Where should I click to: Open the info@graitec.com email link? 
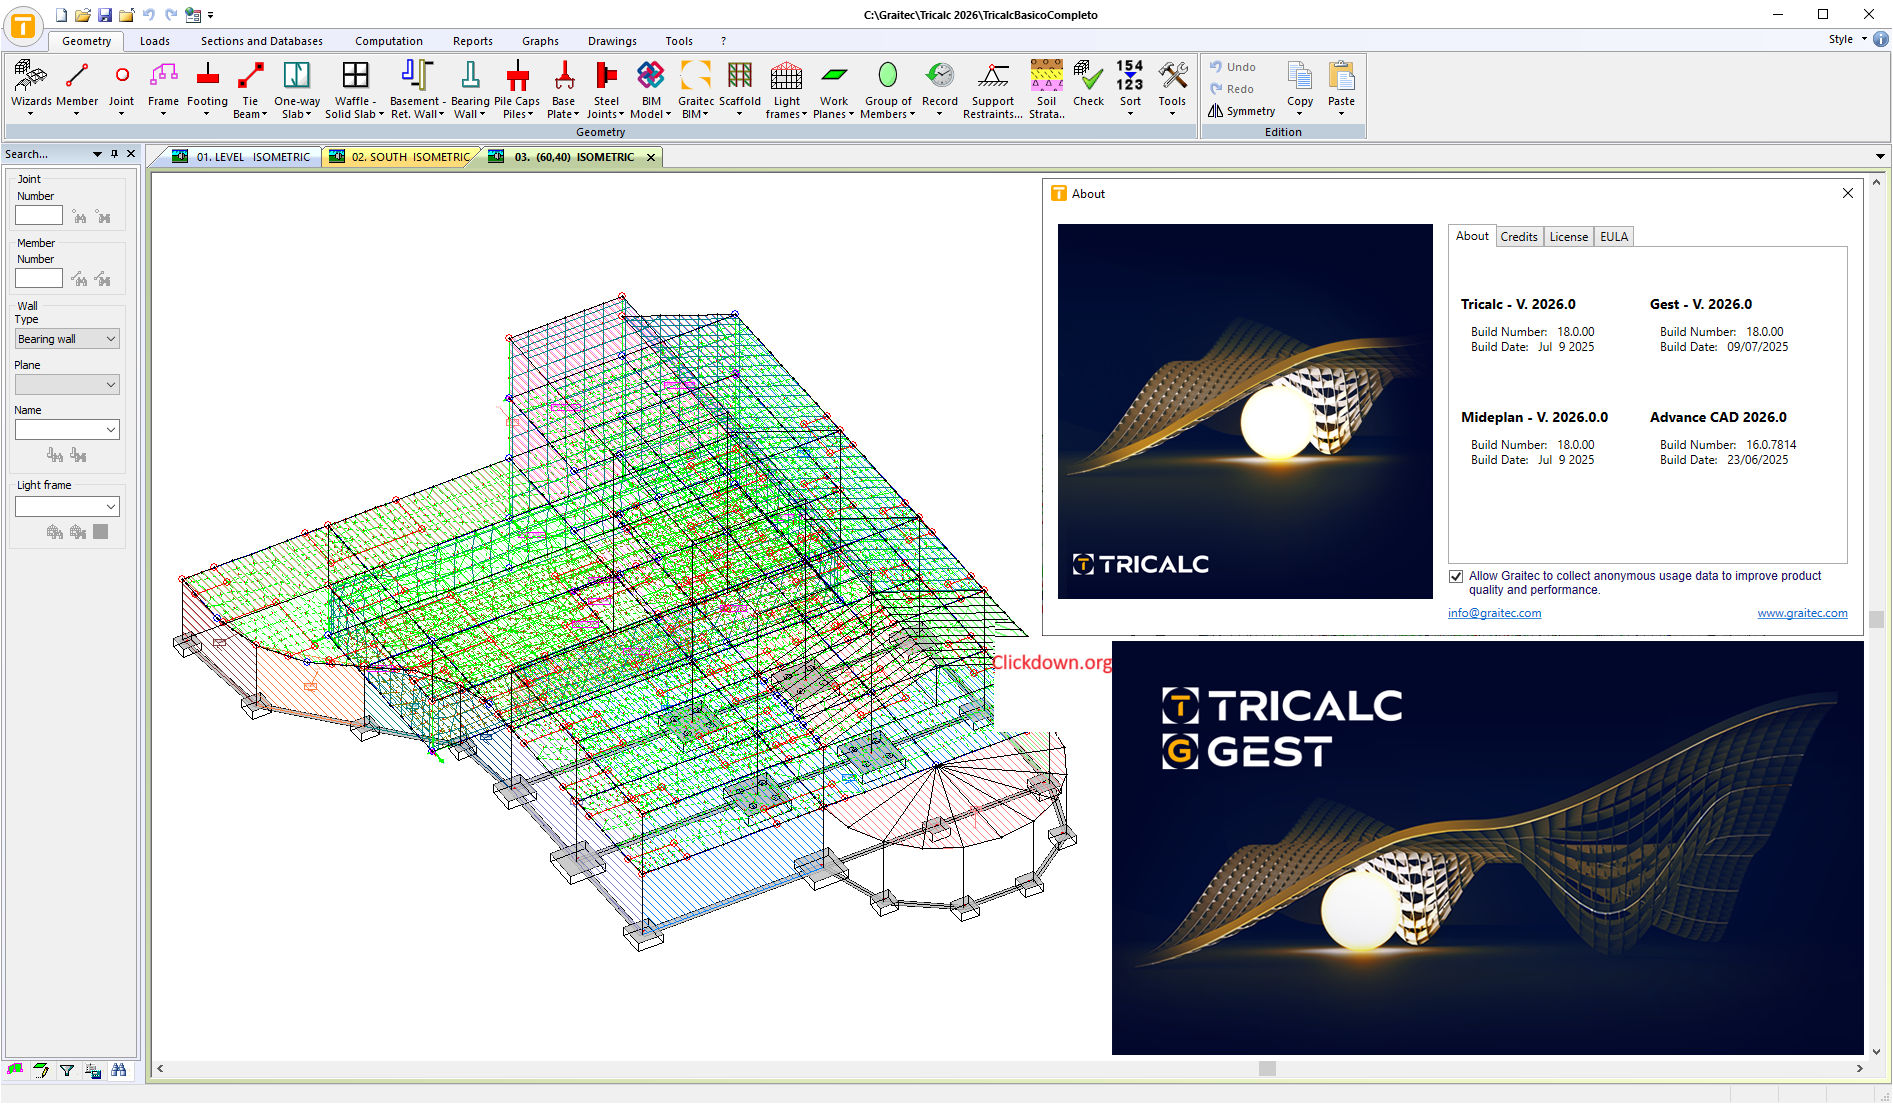click(x=1494, y=613)
